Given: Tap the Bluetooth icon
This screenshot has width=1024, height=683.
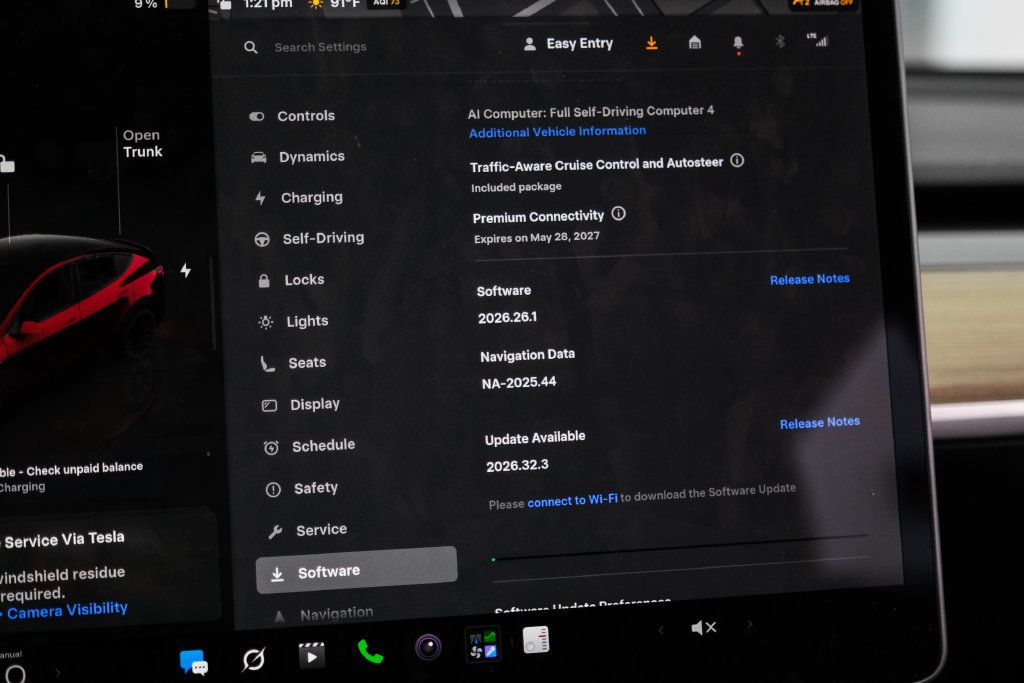Looking at the screenshot, I should (780, 42).
